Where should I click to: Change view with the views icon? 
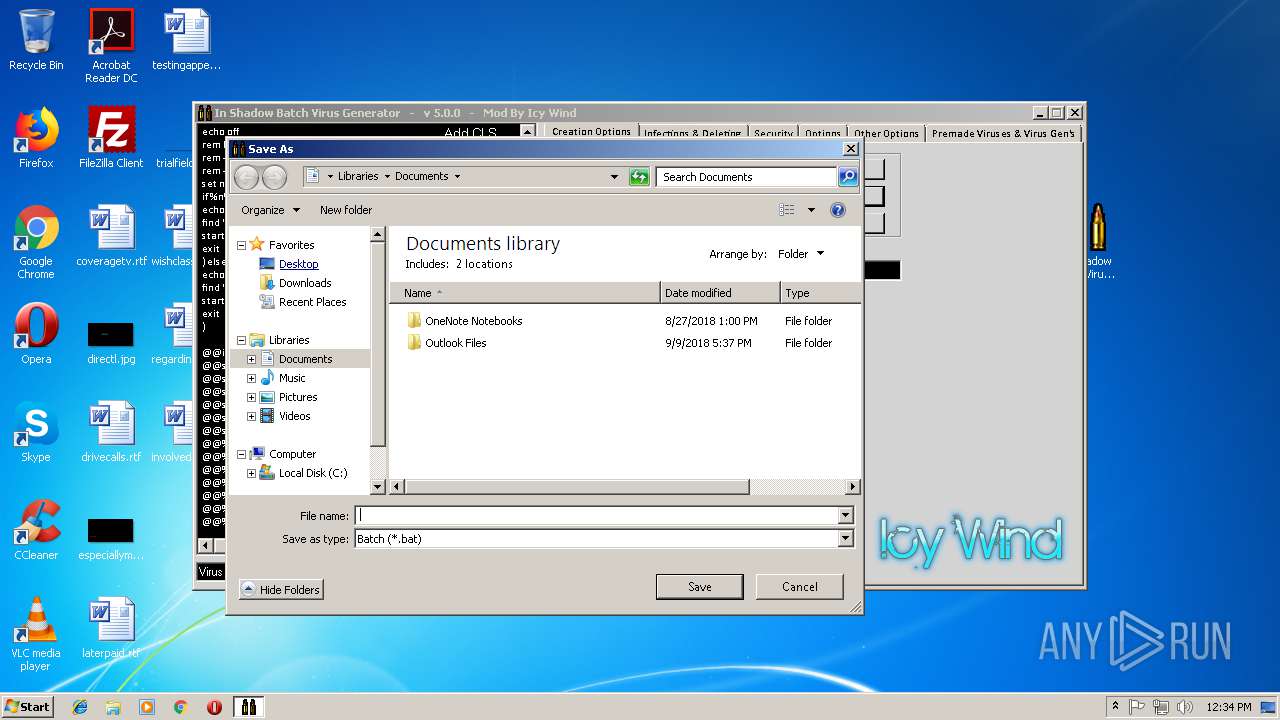coord(787,210)
